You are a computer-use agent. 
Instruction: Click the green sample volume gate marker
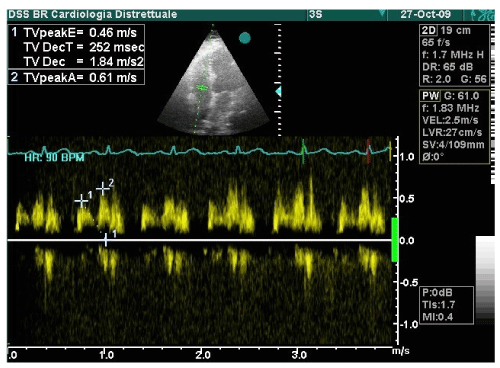pos(202,88)
